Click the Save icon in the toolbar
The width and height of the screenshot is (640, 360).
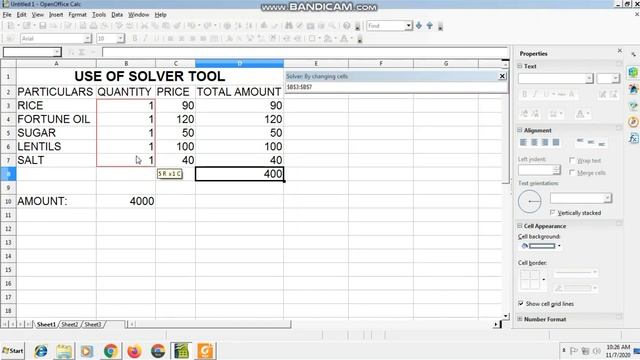click(43, 26)
